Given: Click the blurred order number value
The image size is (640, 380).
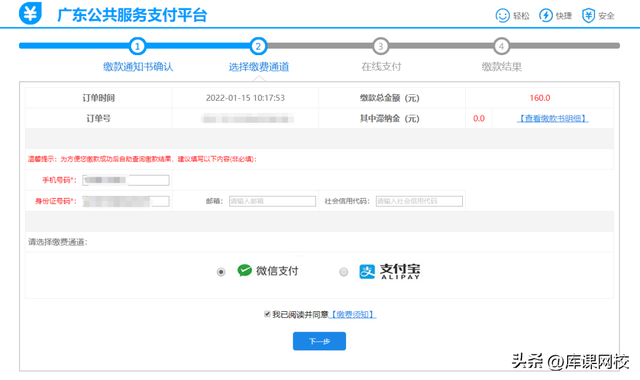Looking at the screenshot, I should 247,119.
